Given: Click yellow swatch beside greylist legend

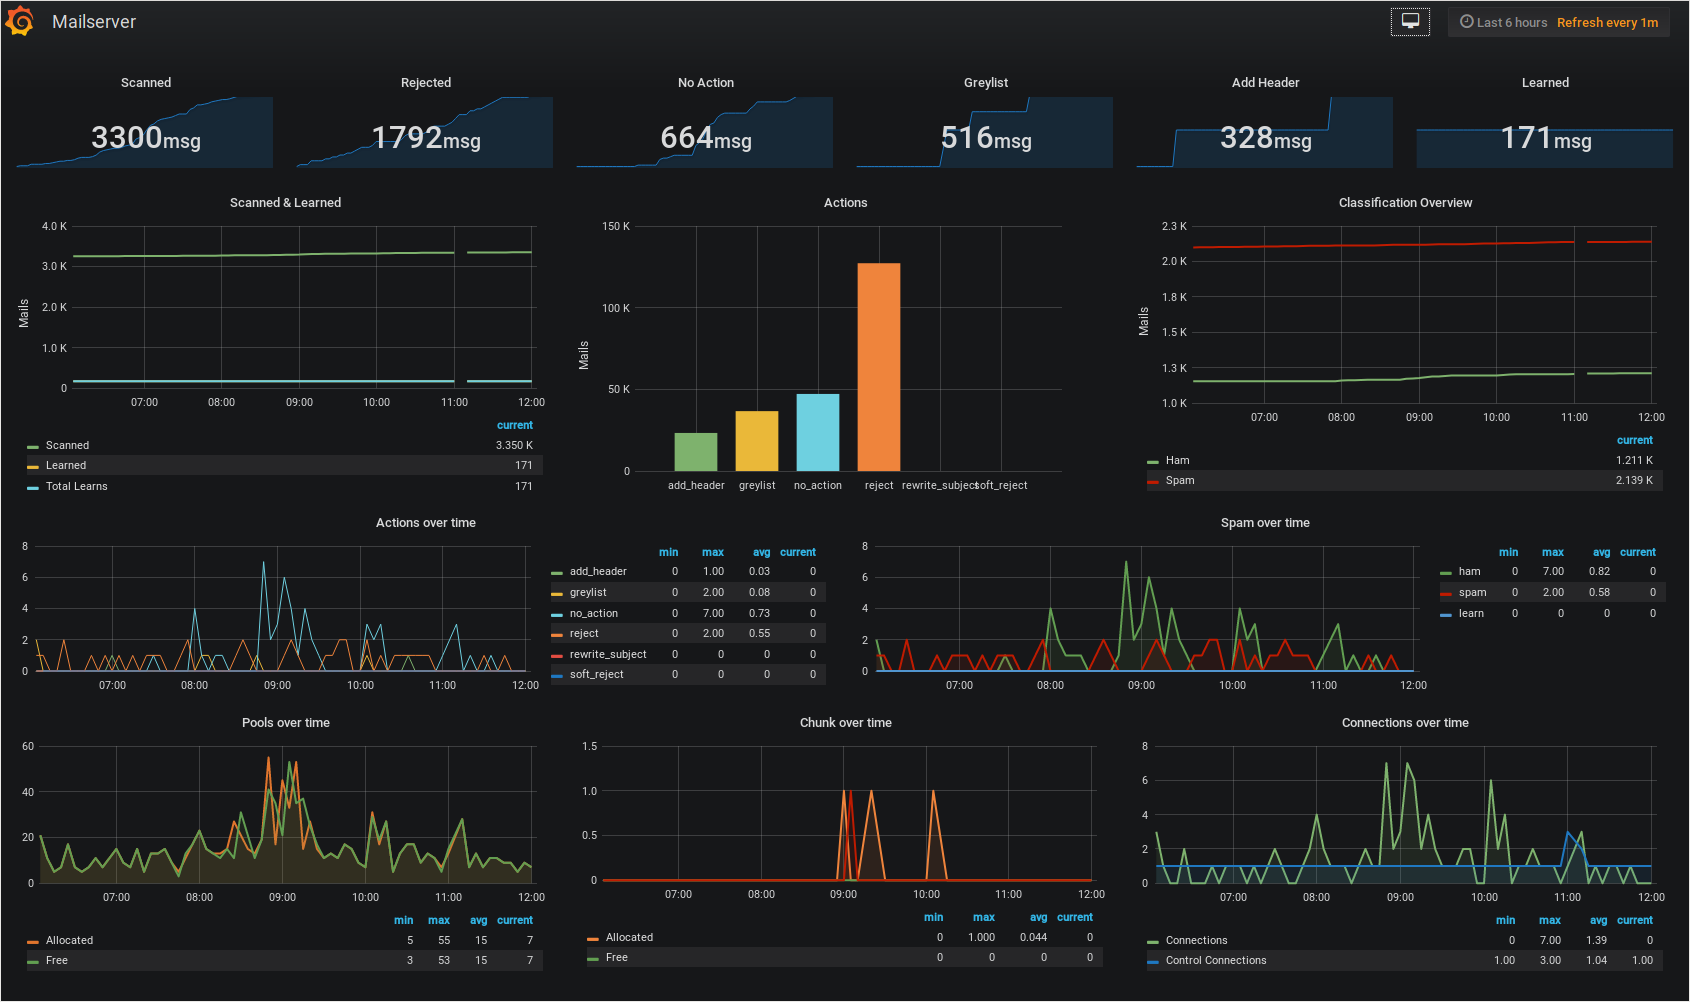Looking at the screenshot, I should tap(557, 594).
